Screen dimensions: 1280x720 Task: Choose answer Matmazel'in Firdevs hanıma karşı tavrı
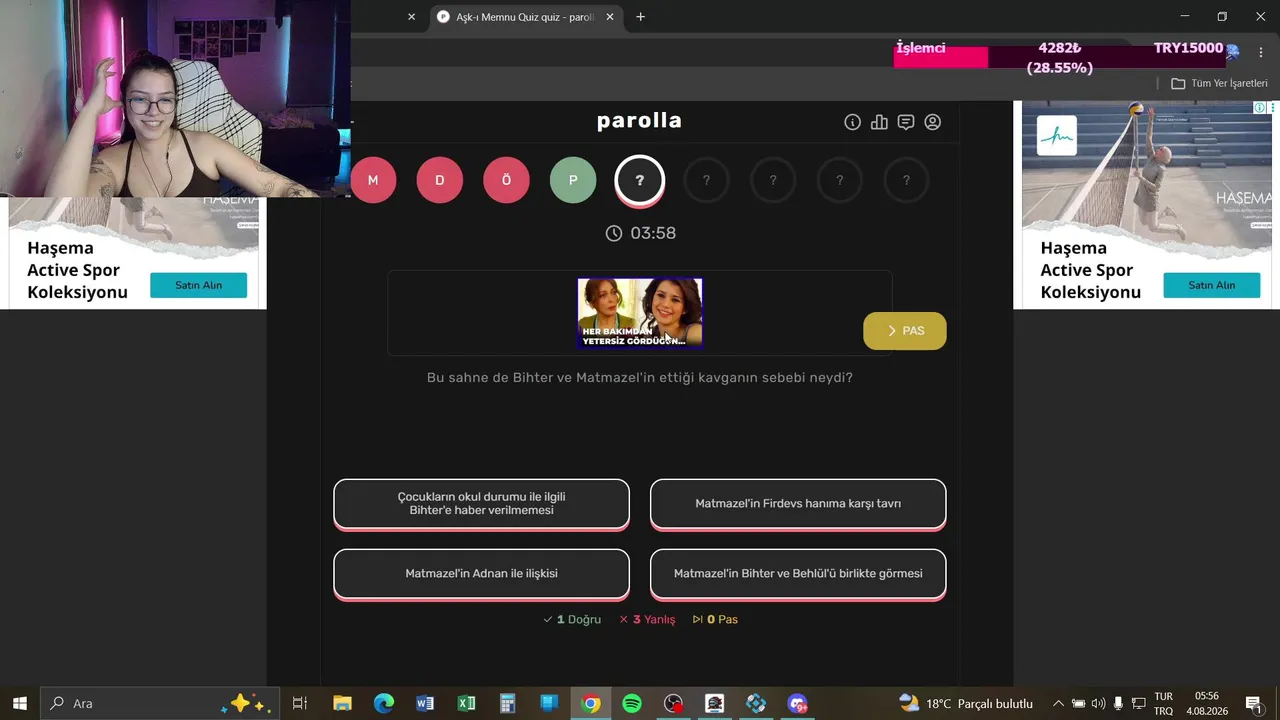point(798,504)
